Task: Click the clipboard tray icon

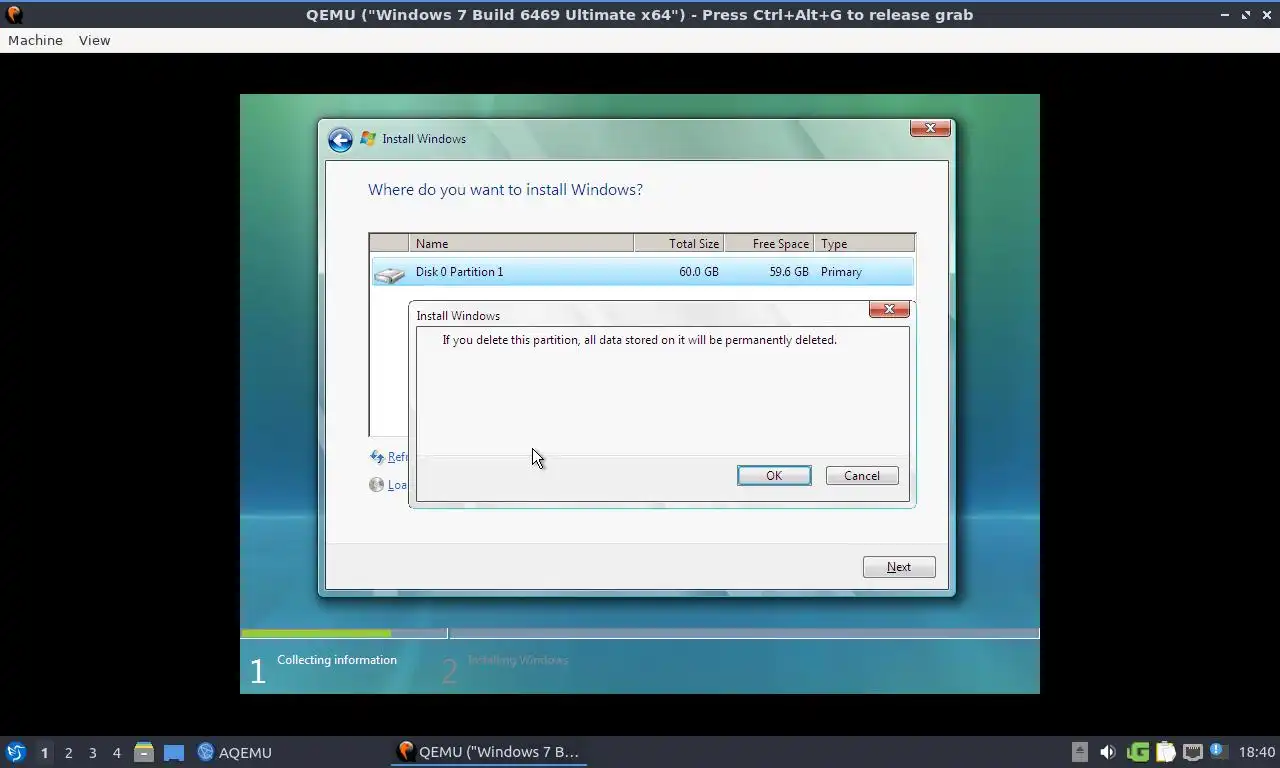Action: 1166,752
